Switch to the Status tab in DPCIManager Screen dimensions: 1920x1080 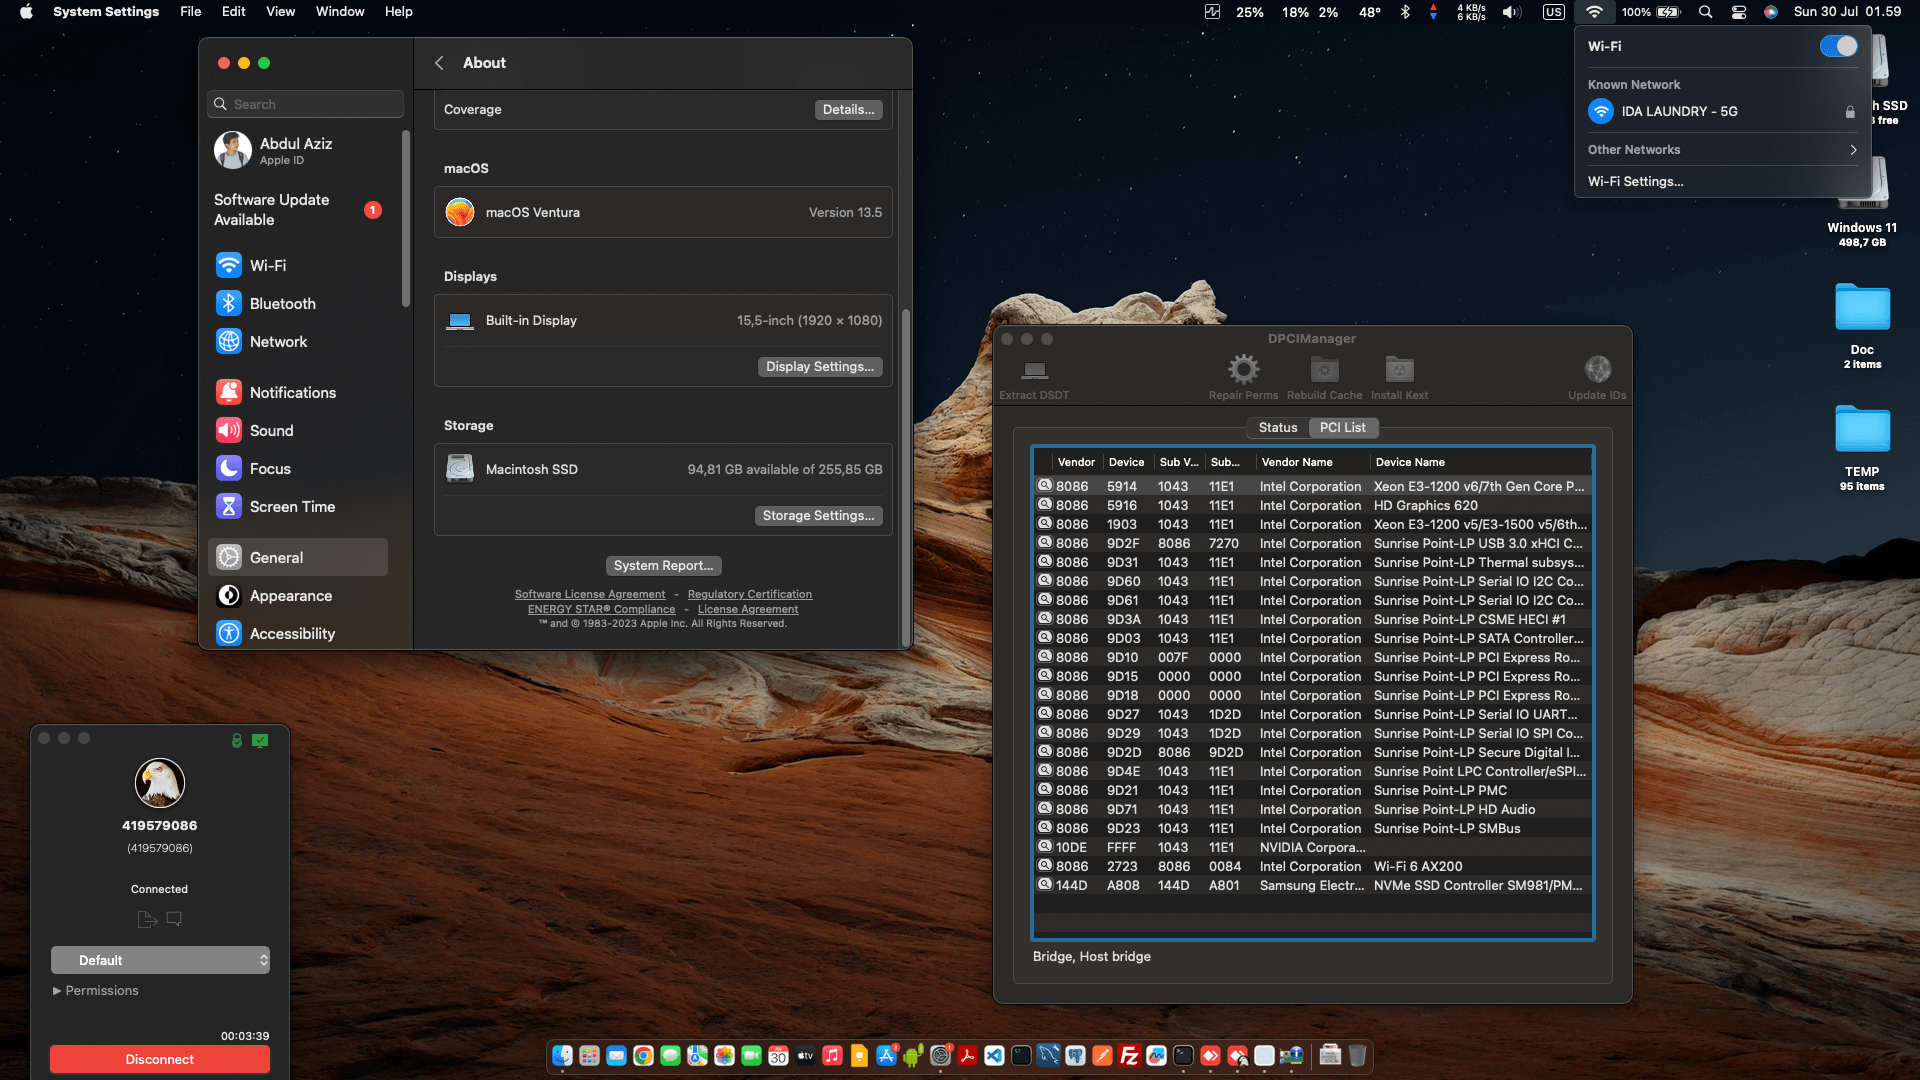point(1278,427)
